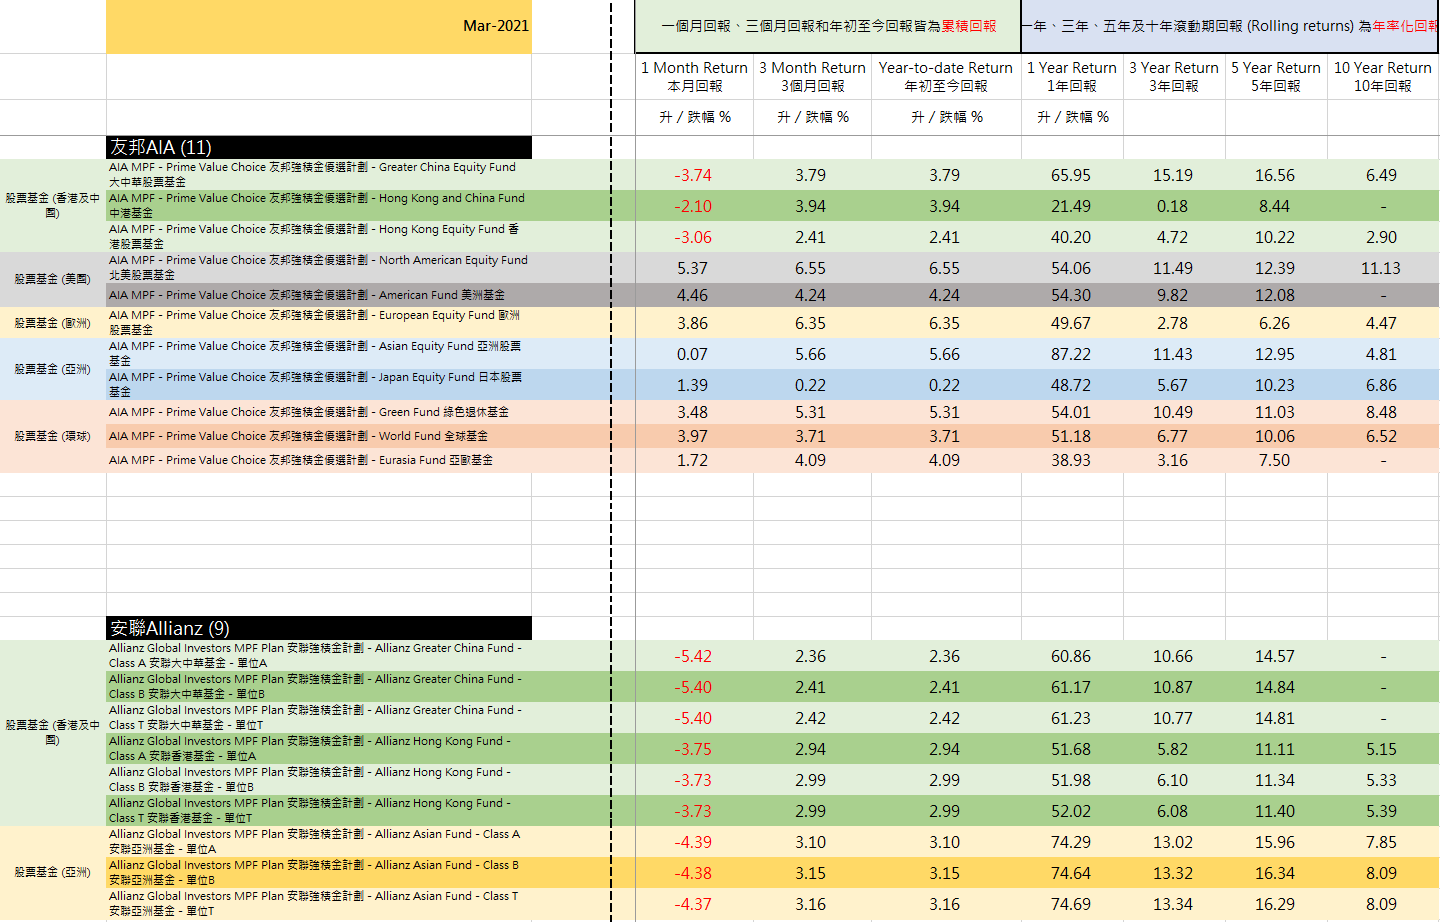The height and width of the screenshot is (922, 1440).
Task: Click the Rolling returns annualized note header
Action: (1231, 26)
